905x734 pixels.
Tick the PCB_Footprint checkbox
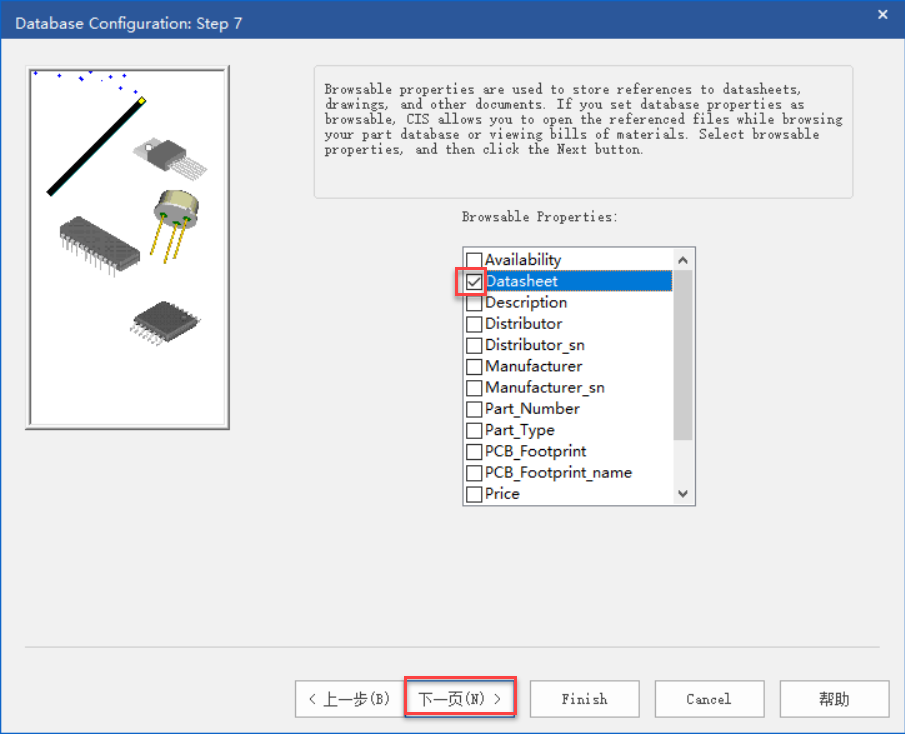point(474,452)
